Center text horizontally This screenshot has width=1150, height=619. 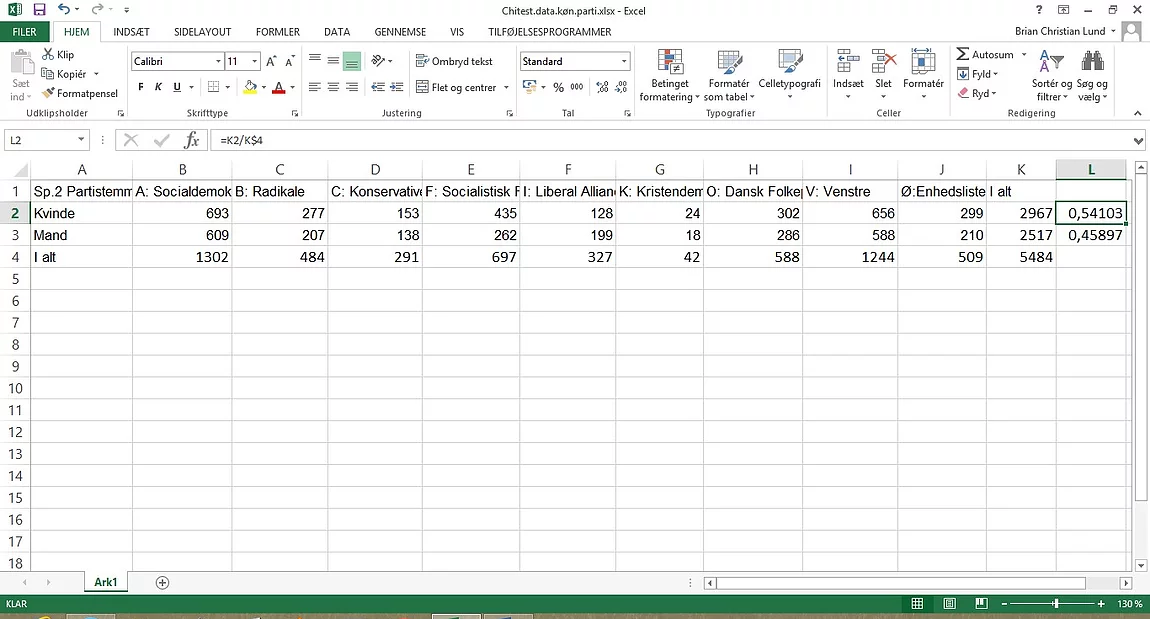pyautogui.click(x=333, y=87)
